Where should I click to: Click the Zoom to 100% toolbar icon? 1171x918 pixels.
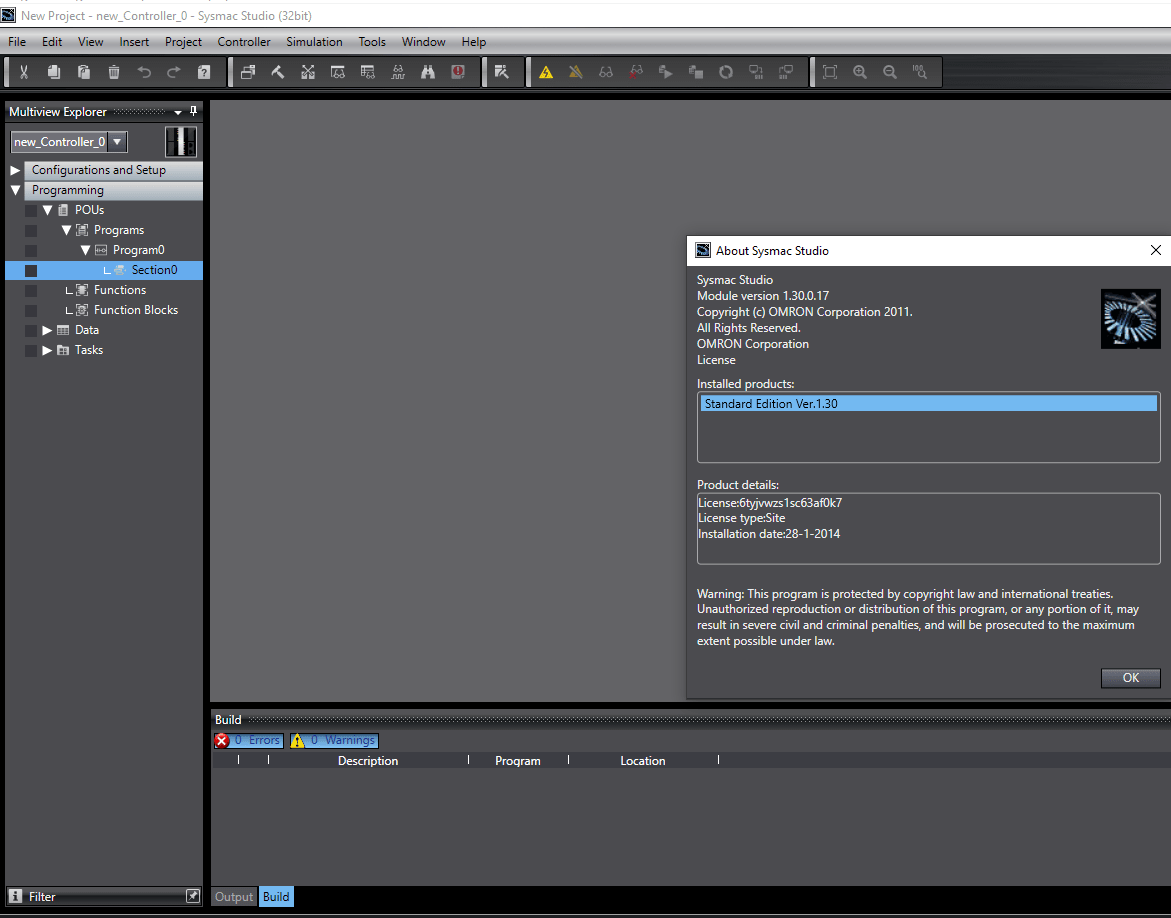(x=919, y=71)
